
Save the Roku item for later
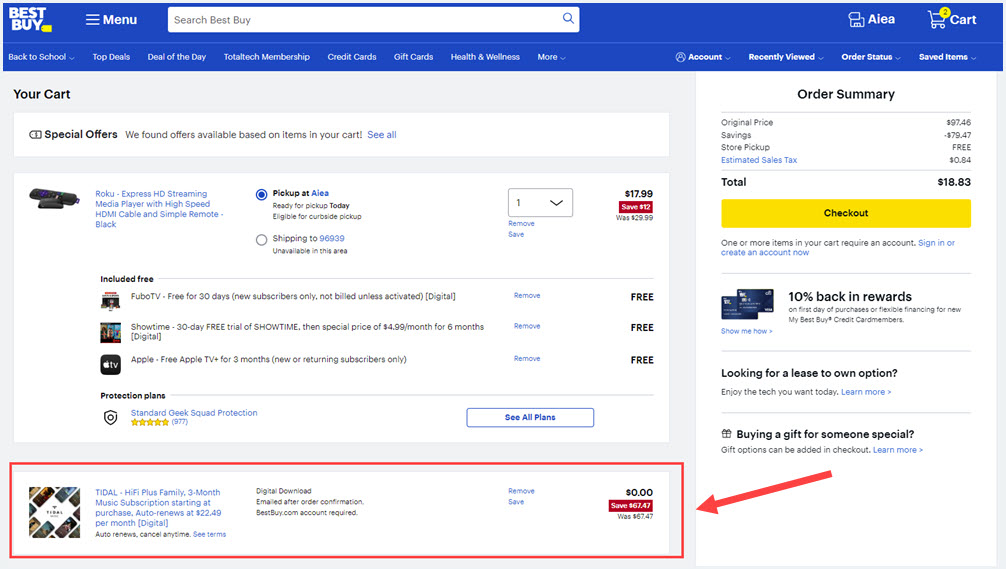pos(516,235)
